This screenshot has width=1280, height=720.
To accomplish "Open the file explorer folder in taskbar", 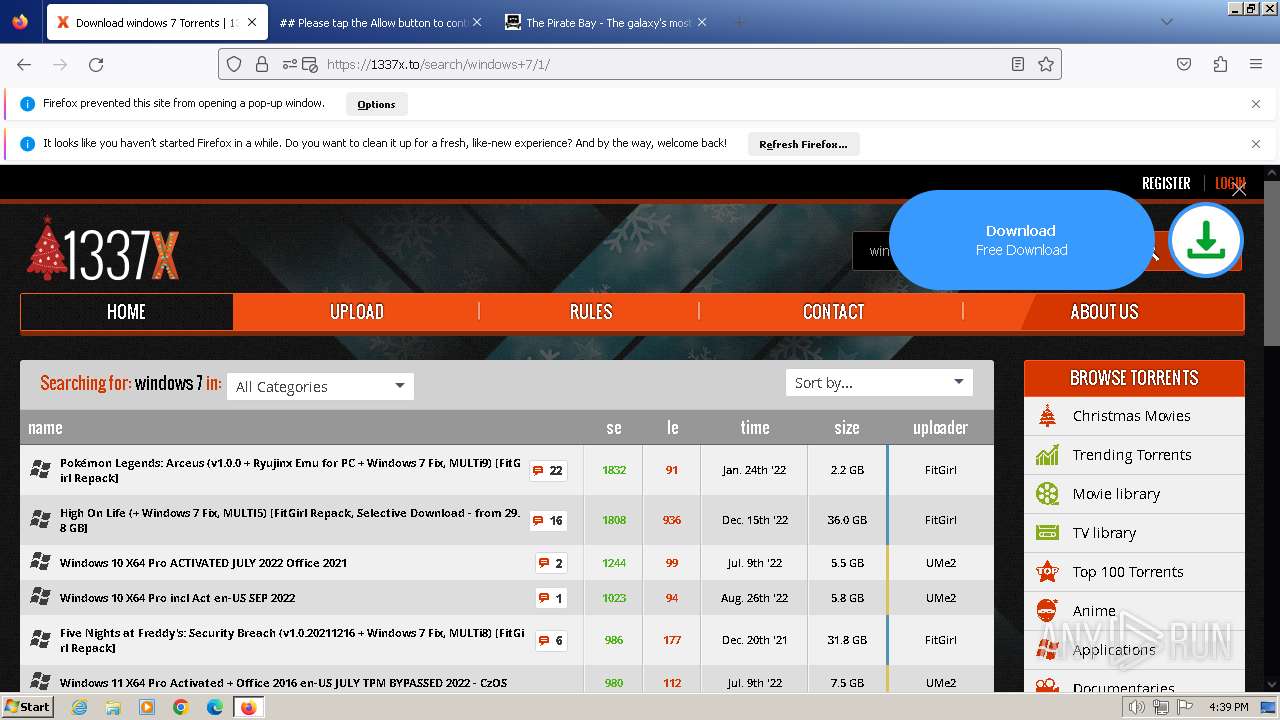I will [x=113, y=707].
